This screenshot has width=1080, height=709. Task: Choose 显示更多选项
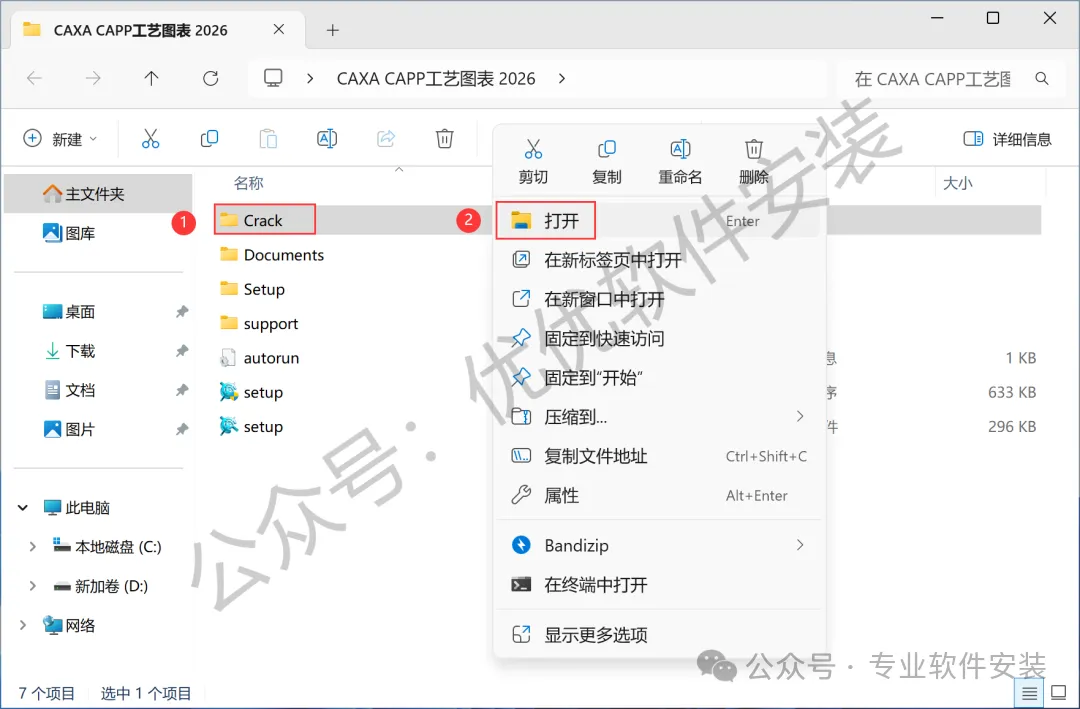658,635
